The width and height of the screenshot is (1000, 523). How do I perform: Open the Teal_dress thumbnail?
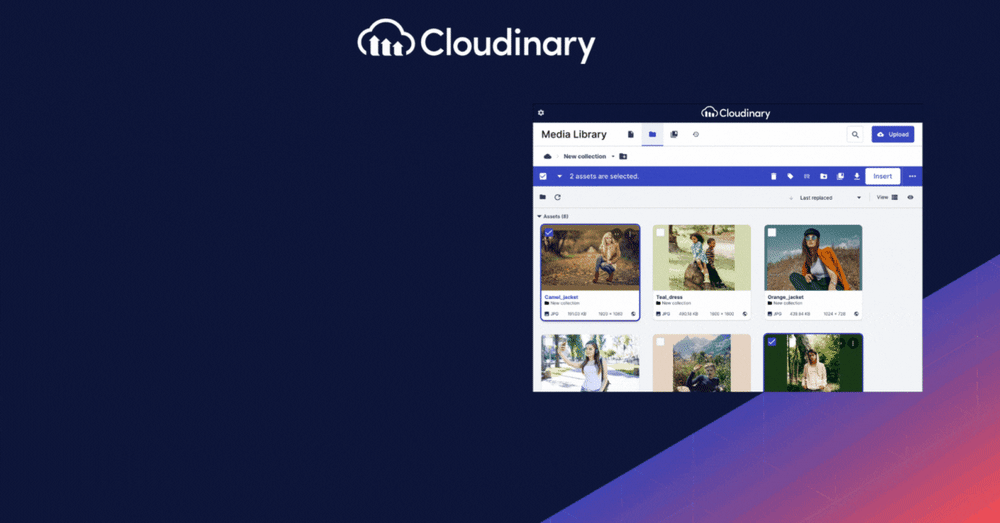(702, 258)
